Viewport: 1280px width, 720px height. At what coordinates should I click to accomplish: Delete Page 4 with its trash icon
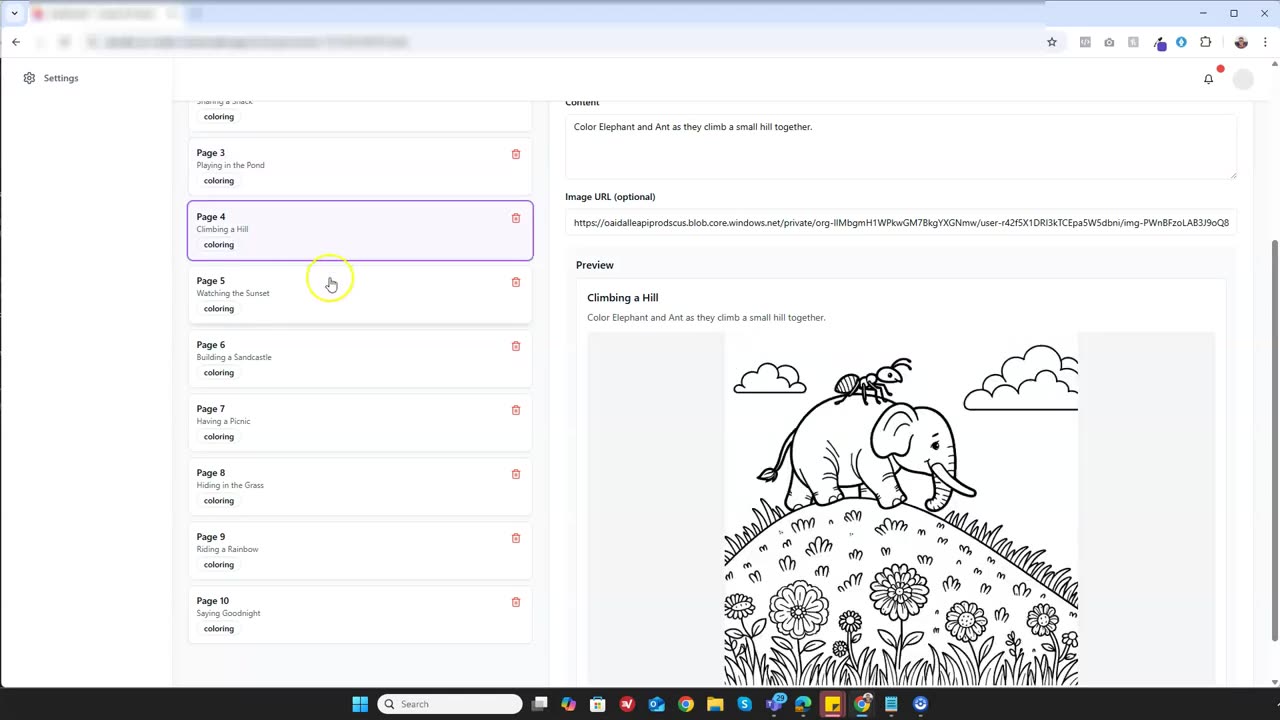pyautogui.click(x=516, y=218)
